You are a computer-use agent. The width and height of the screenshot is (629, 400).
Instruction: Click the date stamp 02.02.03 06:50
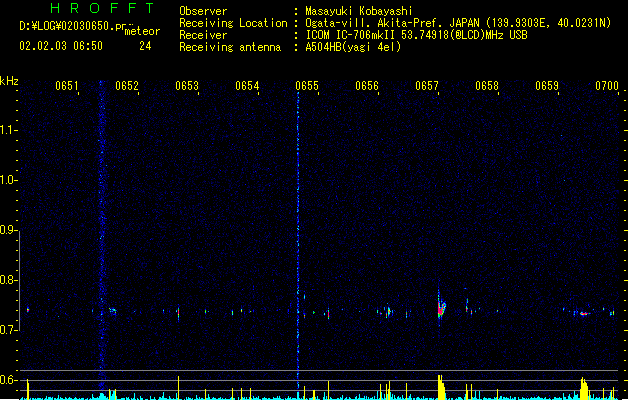tap(61, 46)
